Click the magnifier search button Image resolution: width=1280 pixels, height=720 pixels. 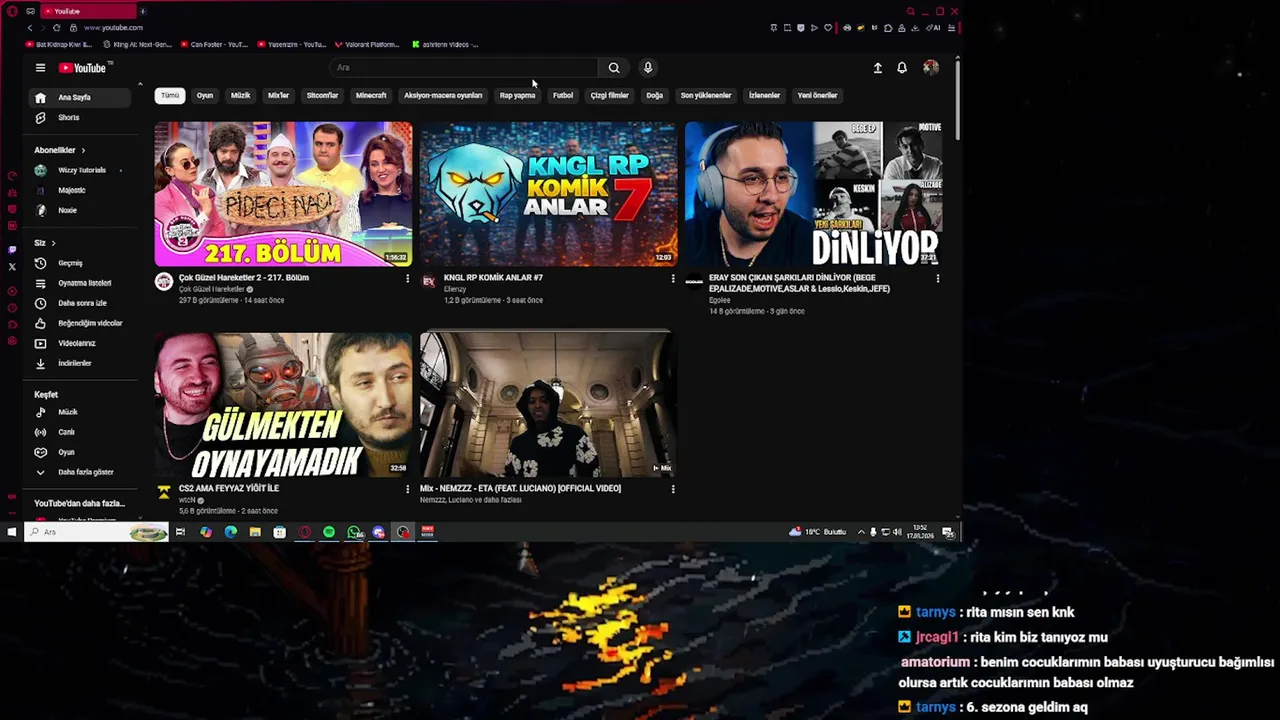point(614,68)
